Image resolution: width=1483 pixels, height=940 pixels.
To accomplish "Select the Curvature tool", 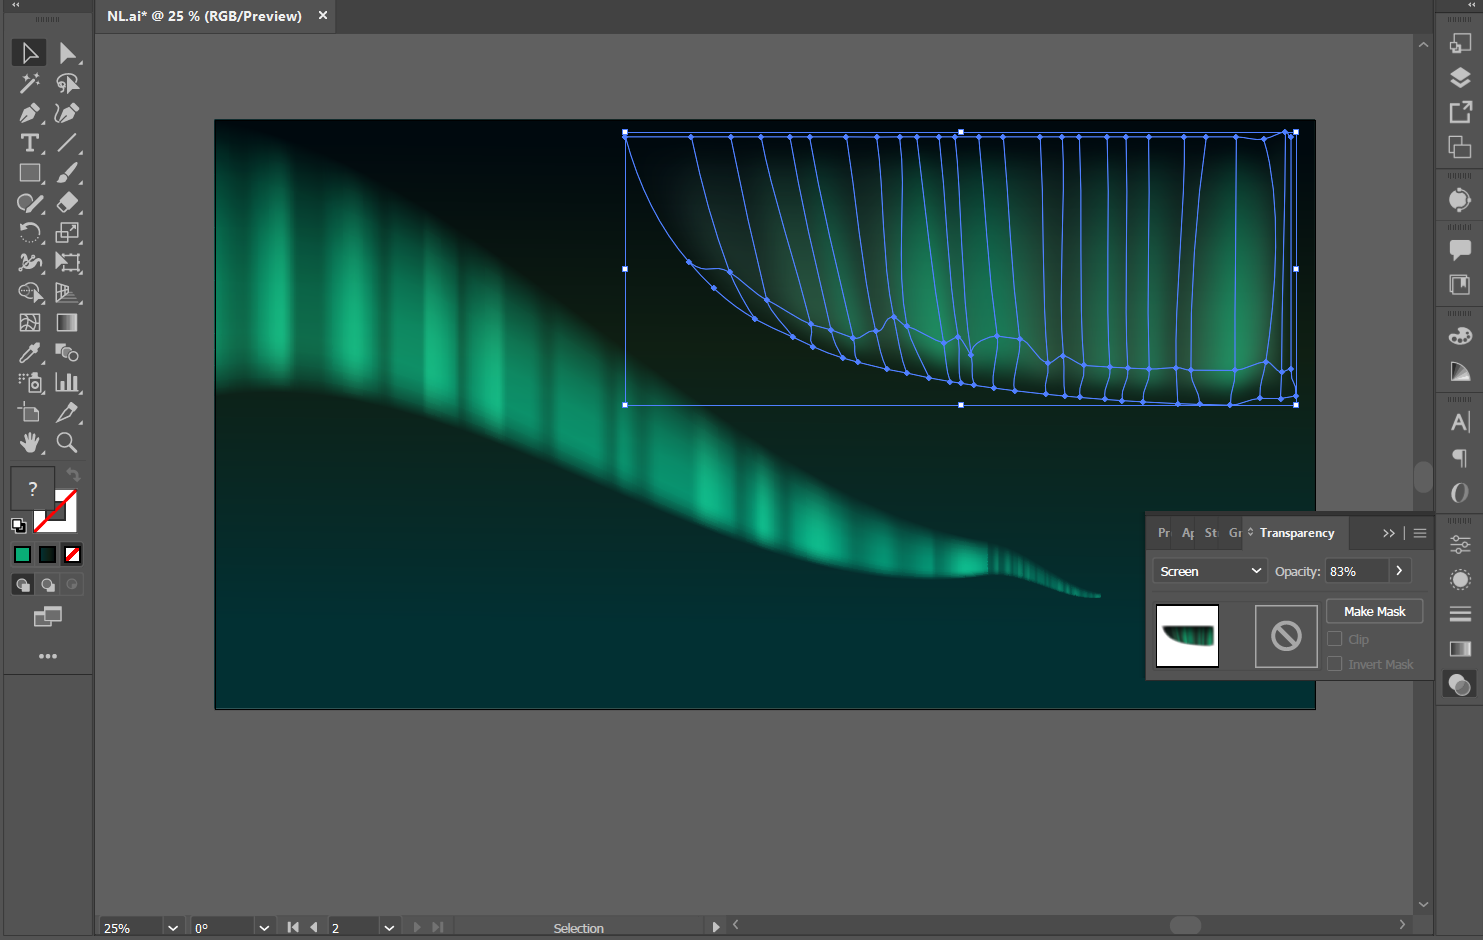I will (x=67, y=113).
